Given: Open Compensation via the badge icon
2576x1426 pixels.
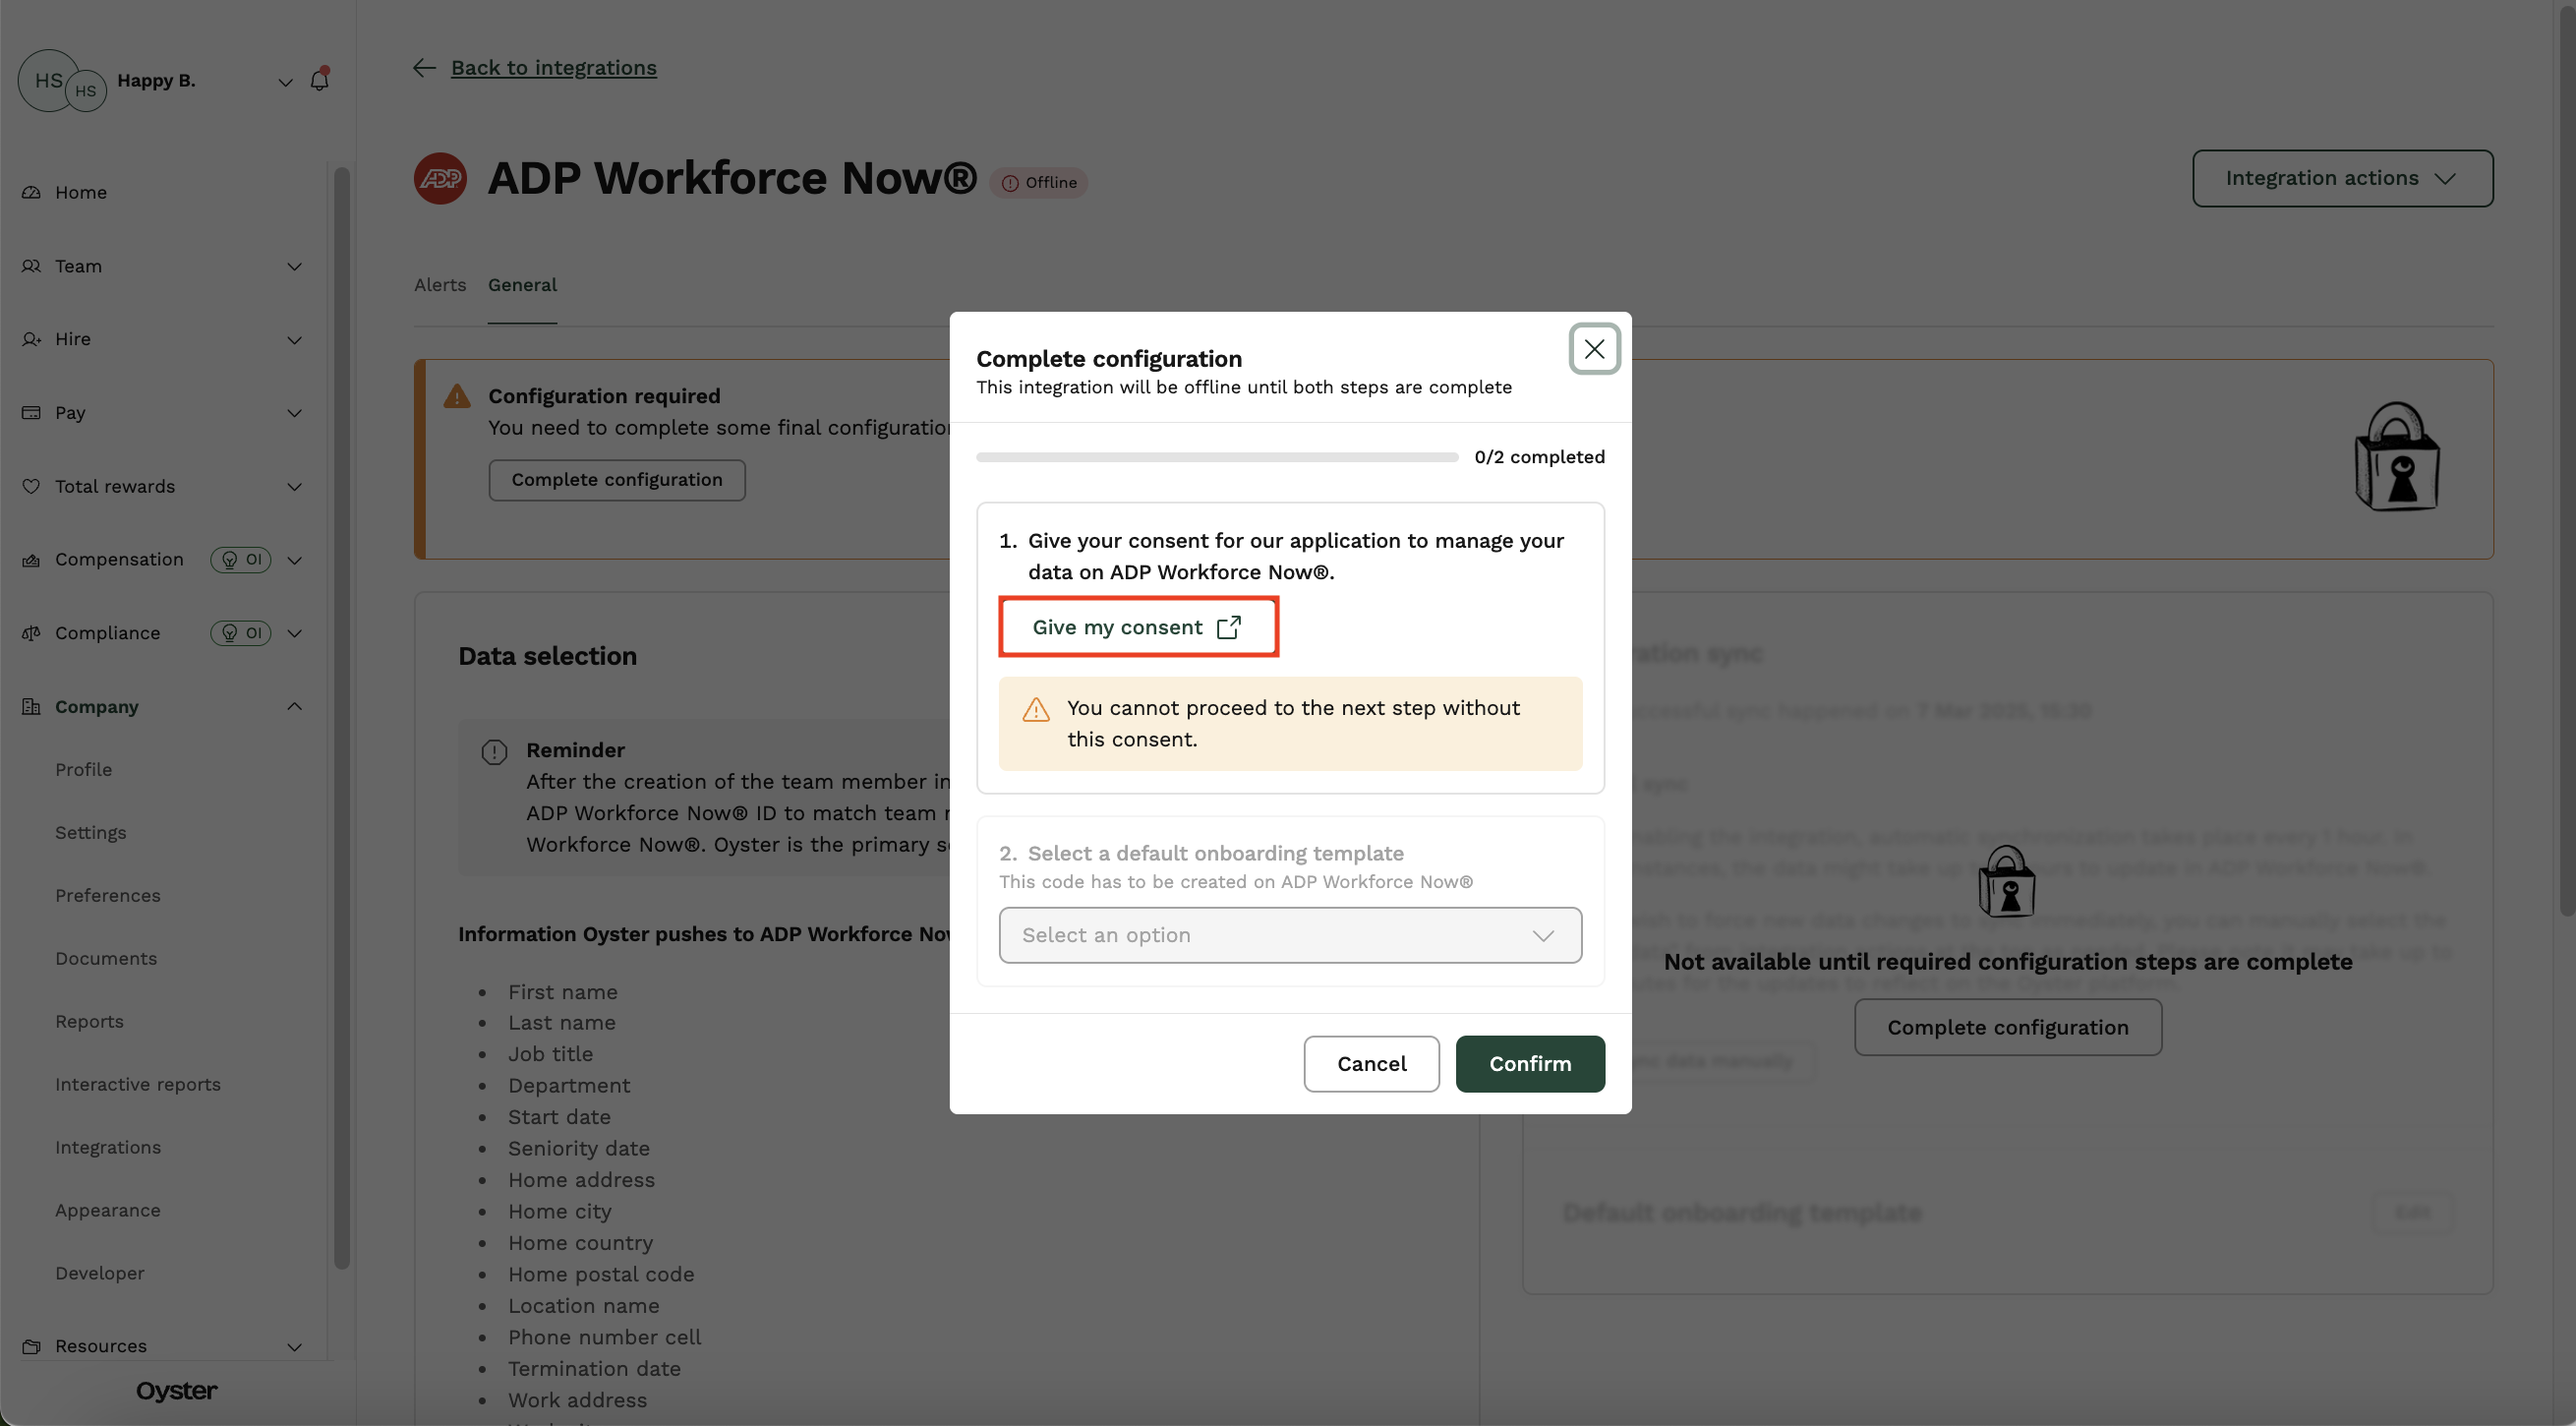Looking at the screenshot, I should pos(31,559).
